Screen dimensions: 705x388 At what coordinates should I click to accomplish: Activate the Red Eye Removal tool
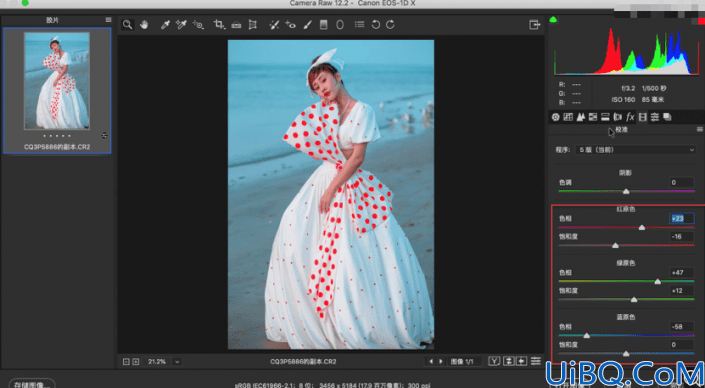(x=290, y=25)
